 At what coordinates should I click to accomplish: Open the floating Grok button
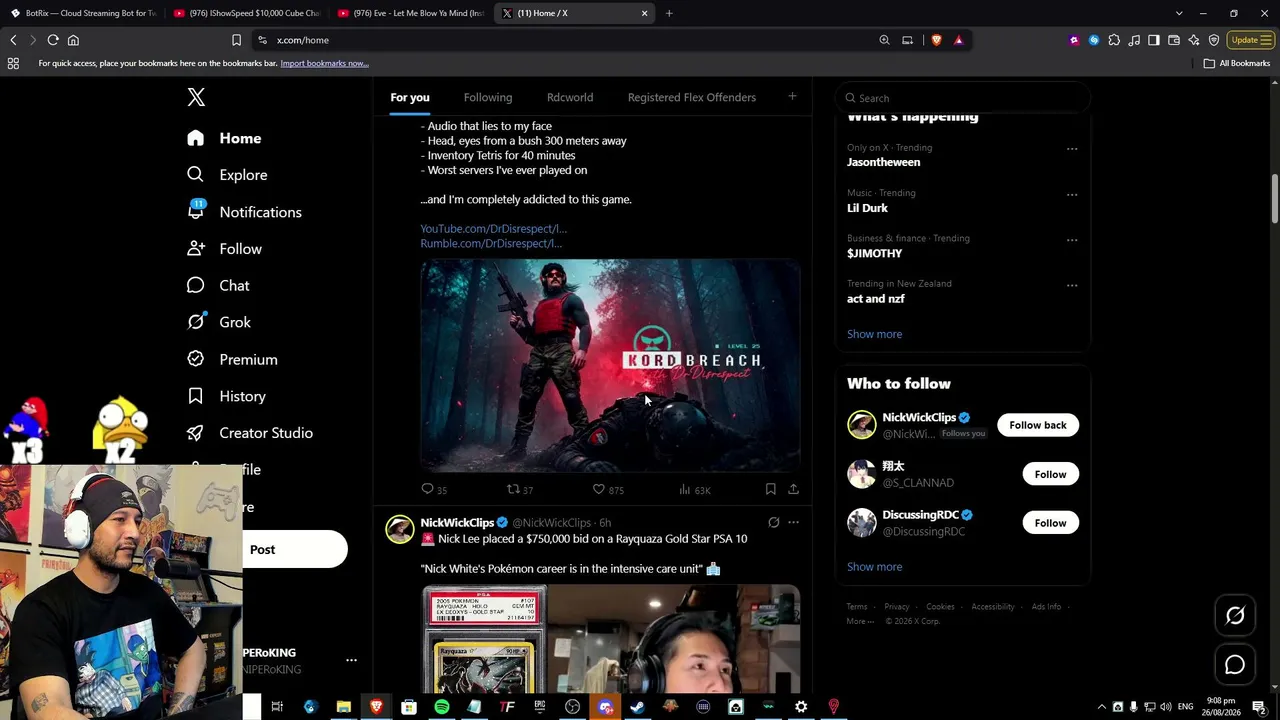1235,616
